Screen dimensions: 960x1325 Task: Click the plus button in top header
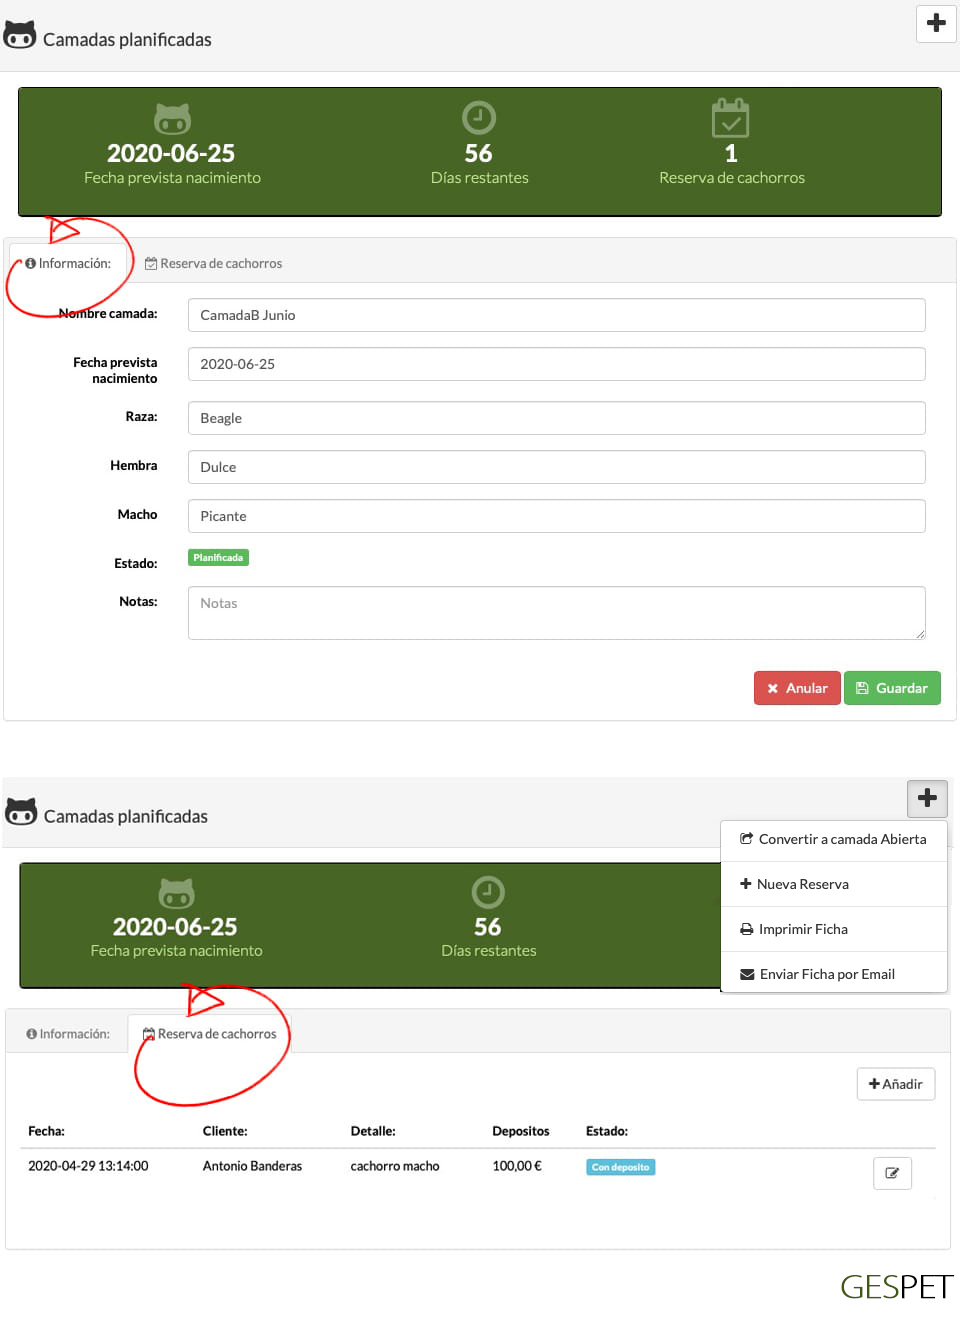(936, 23)
